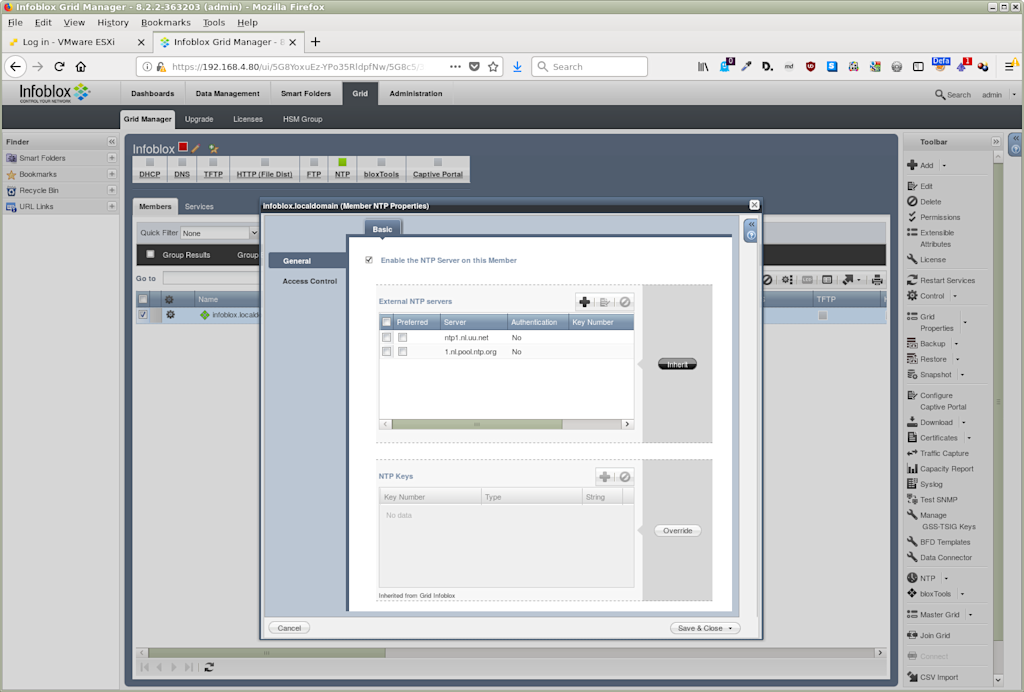Open the Administration top menu
The width and height of the screenshot is (1024, 692).
click(416, 93)
